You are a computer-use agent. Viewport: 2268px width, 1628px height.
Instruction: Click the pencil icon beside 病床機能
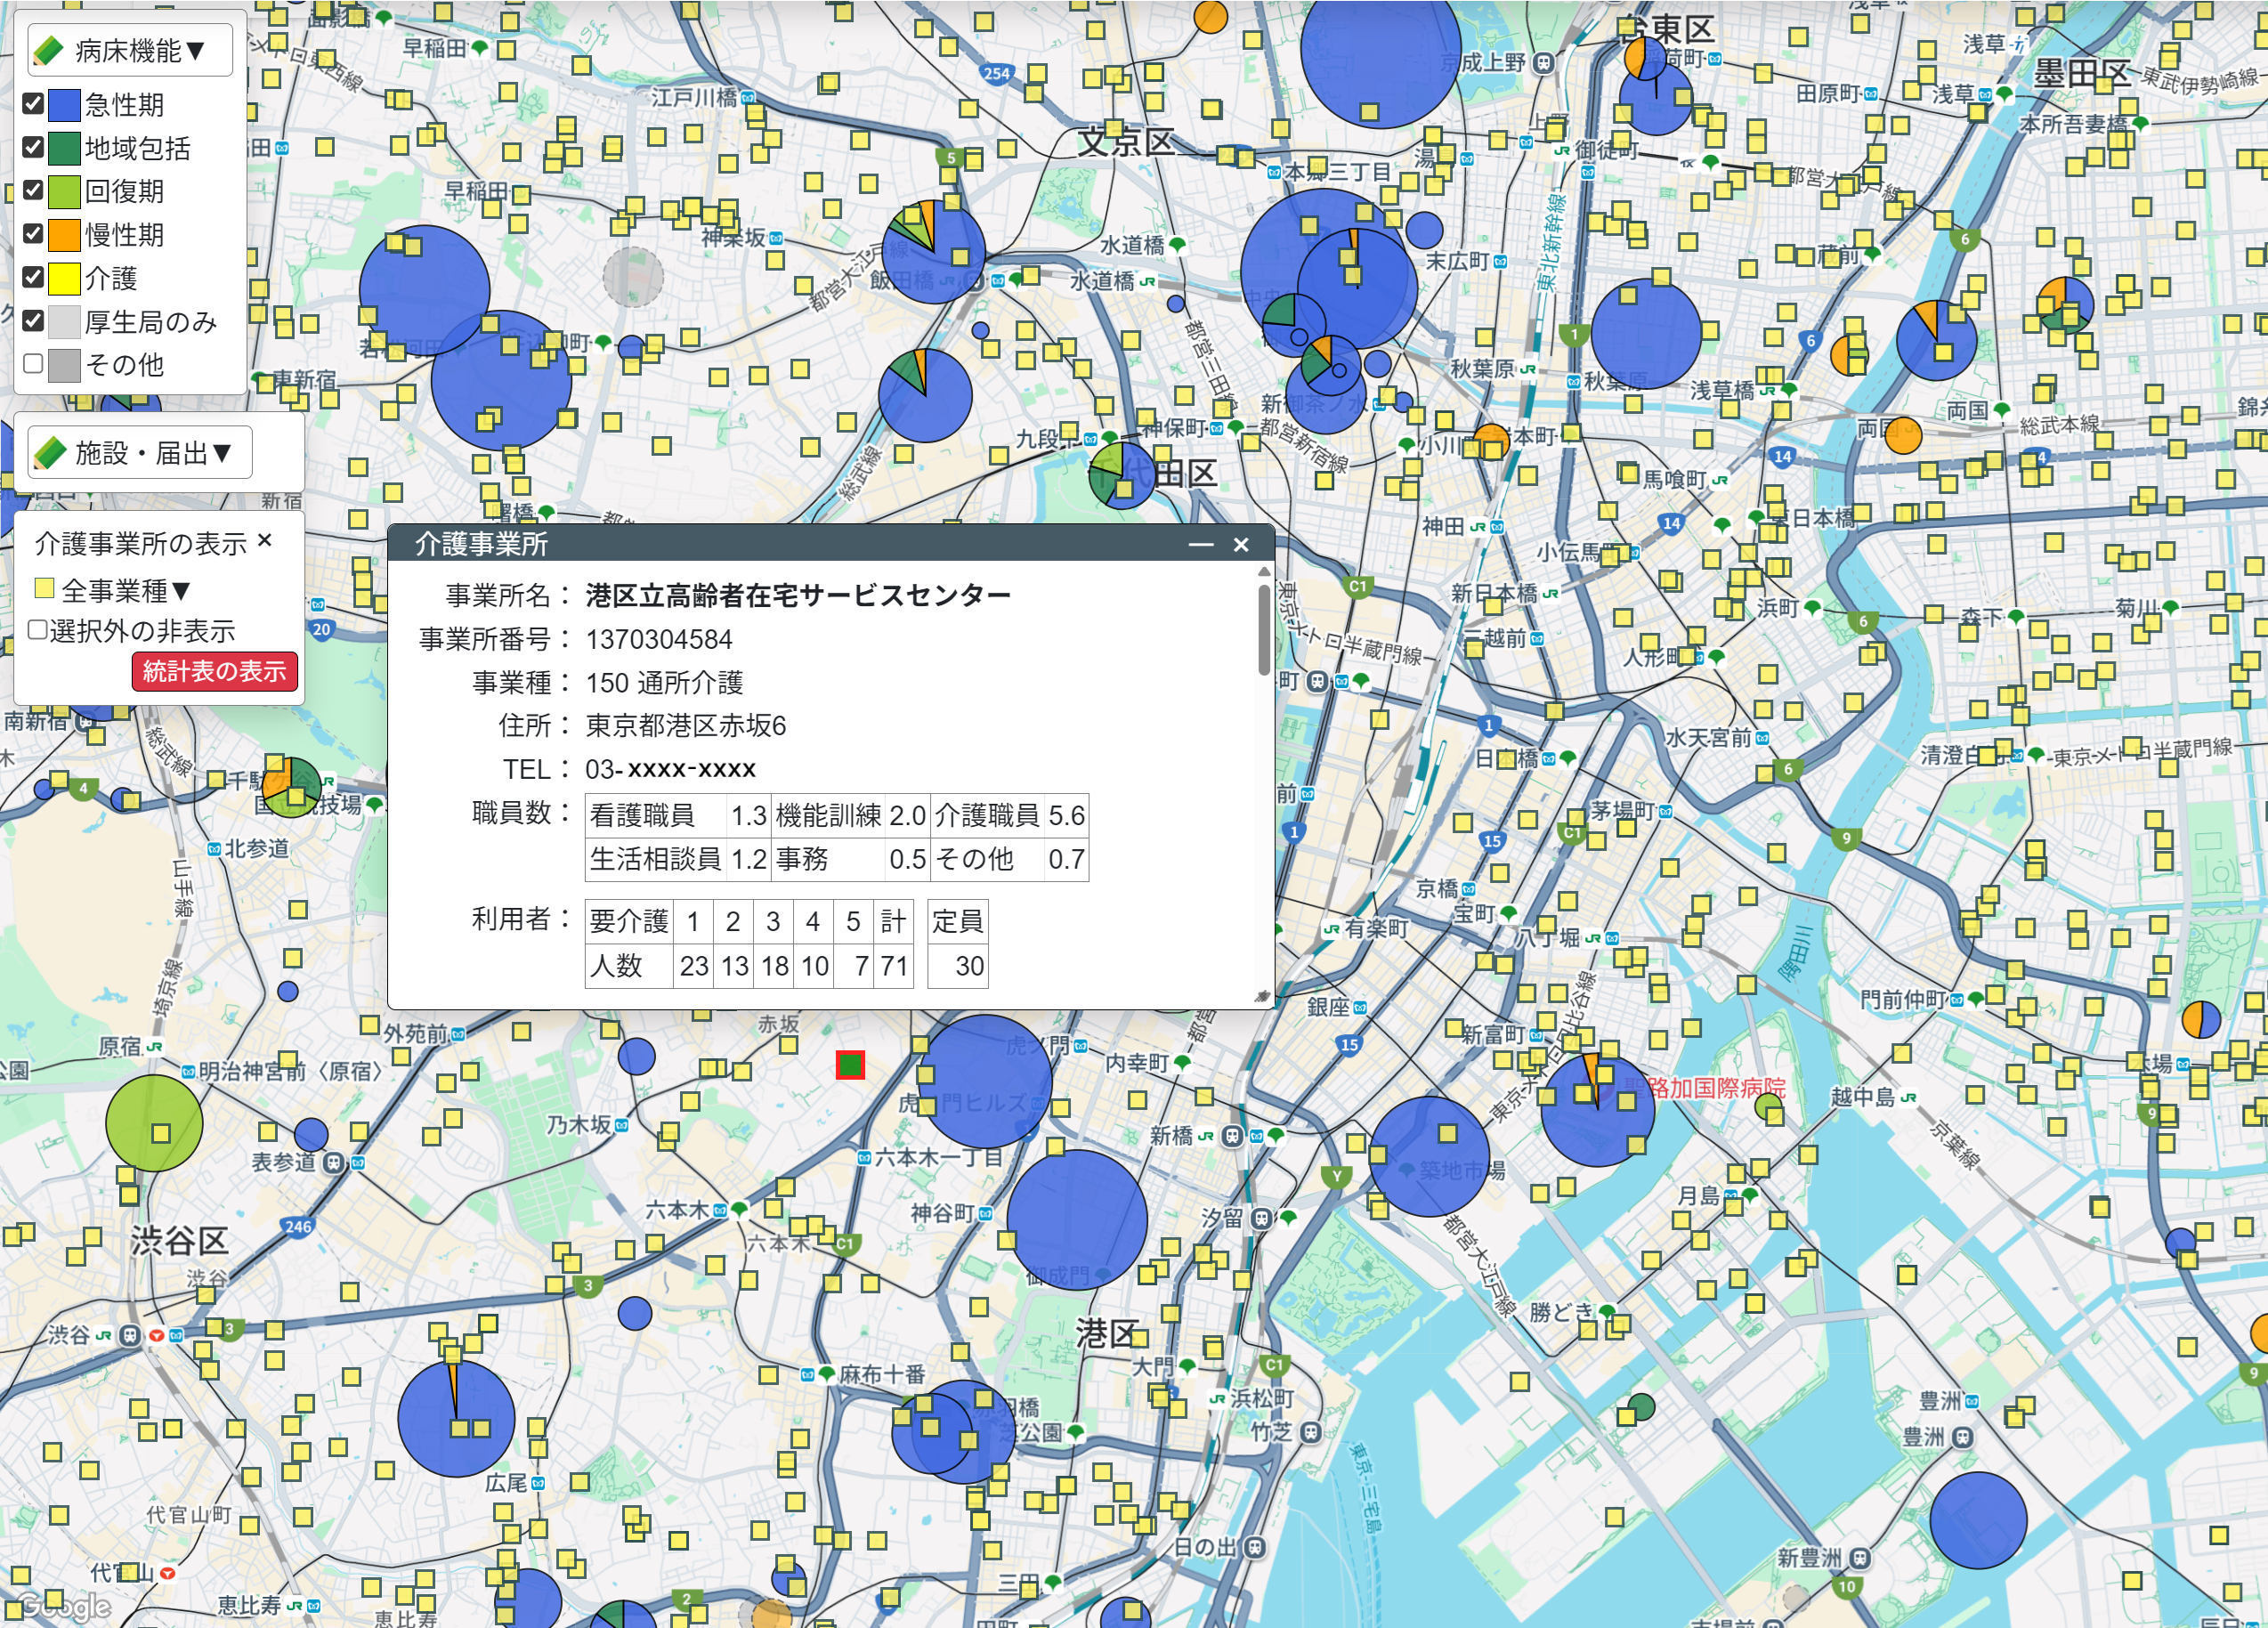(x=48, y=50)
